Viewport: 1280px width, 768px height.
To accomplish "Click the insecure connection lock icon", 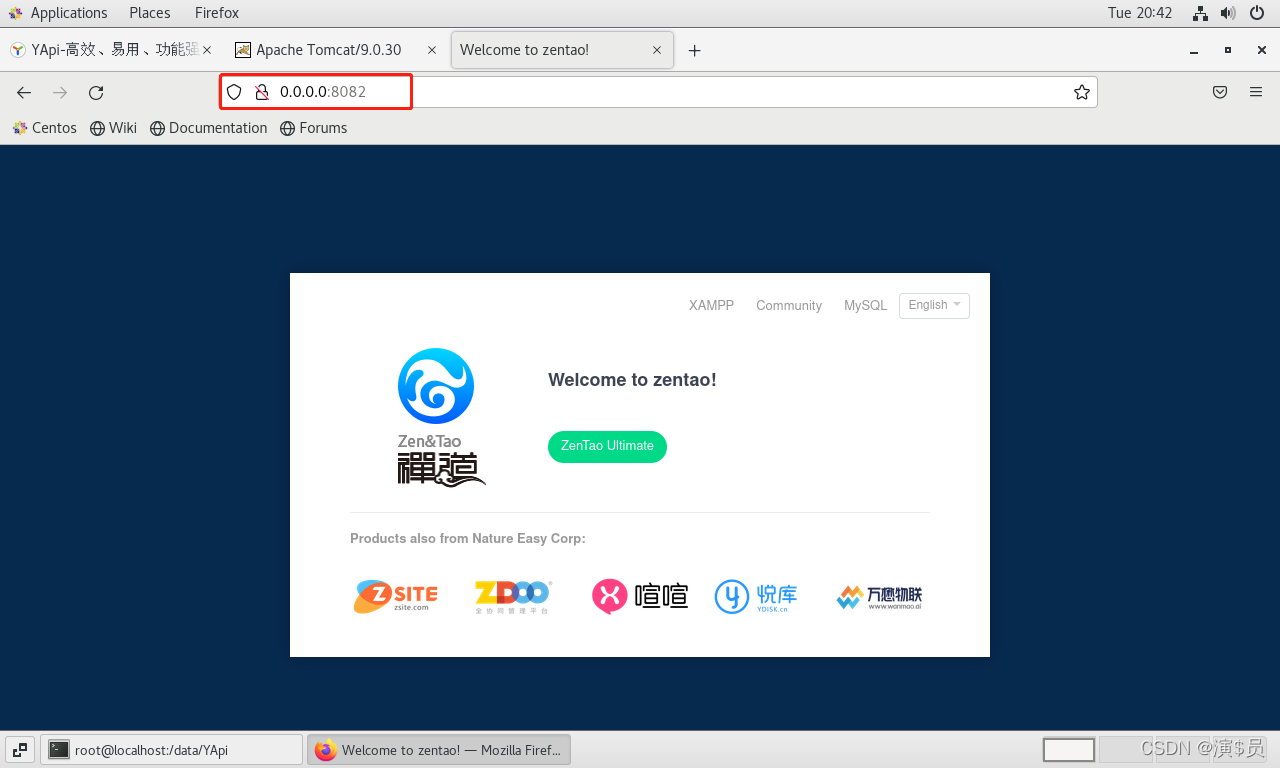I will click(261, 92).
